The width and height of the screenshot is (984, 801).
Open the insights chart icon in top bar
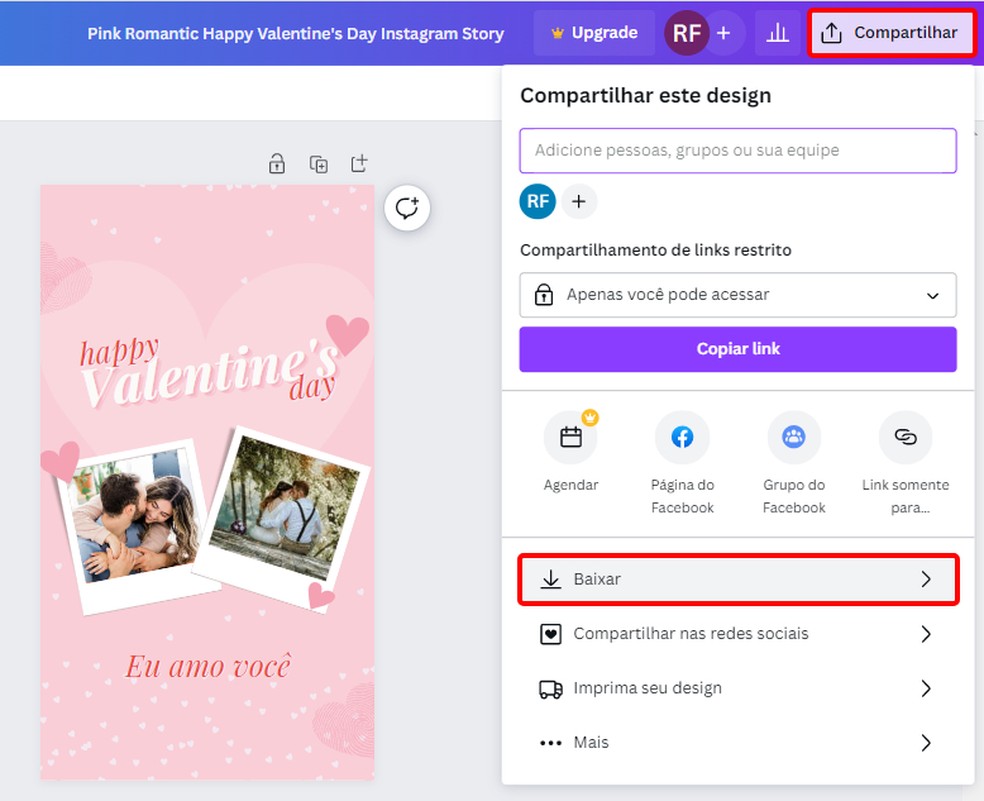[778, 32]
